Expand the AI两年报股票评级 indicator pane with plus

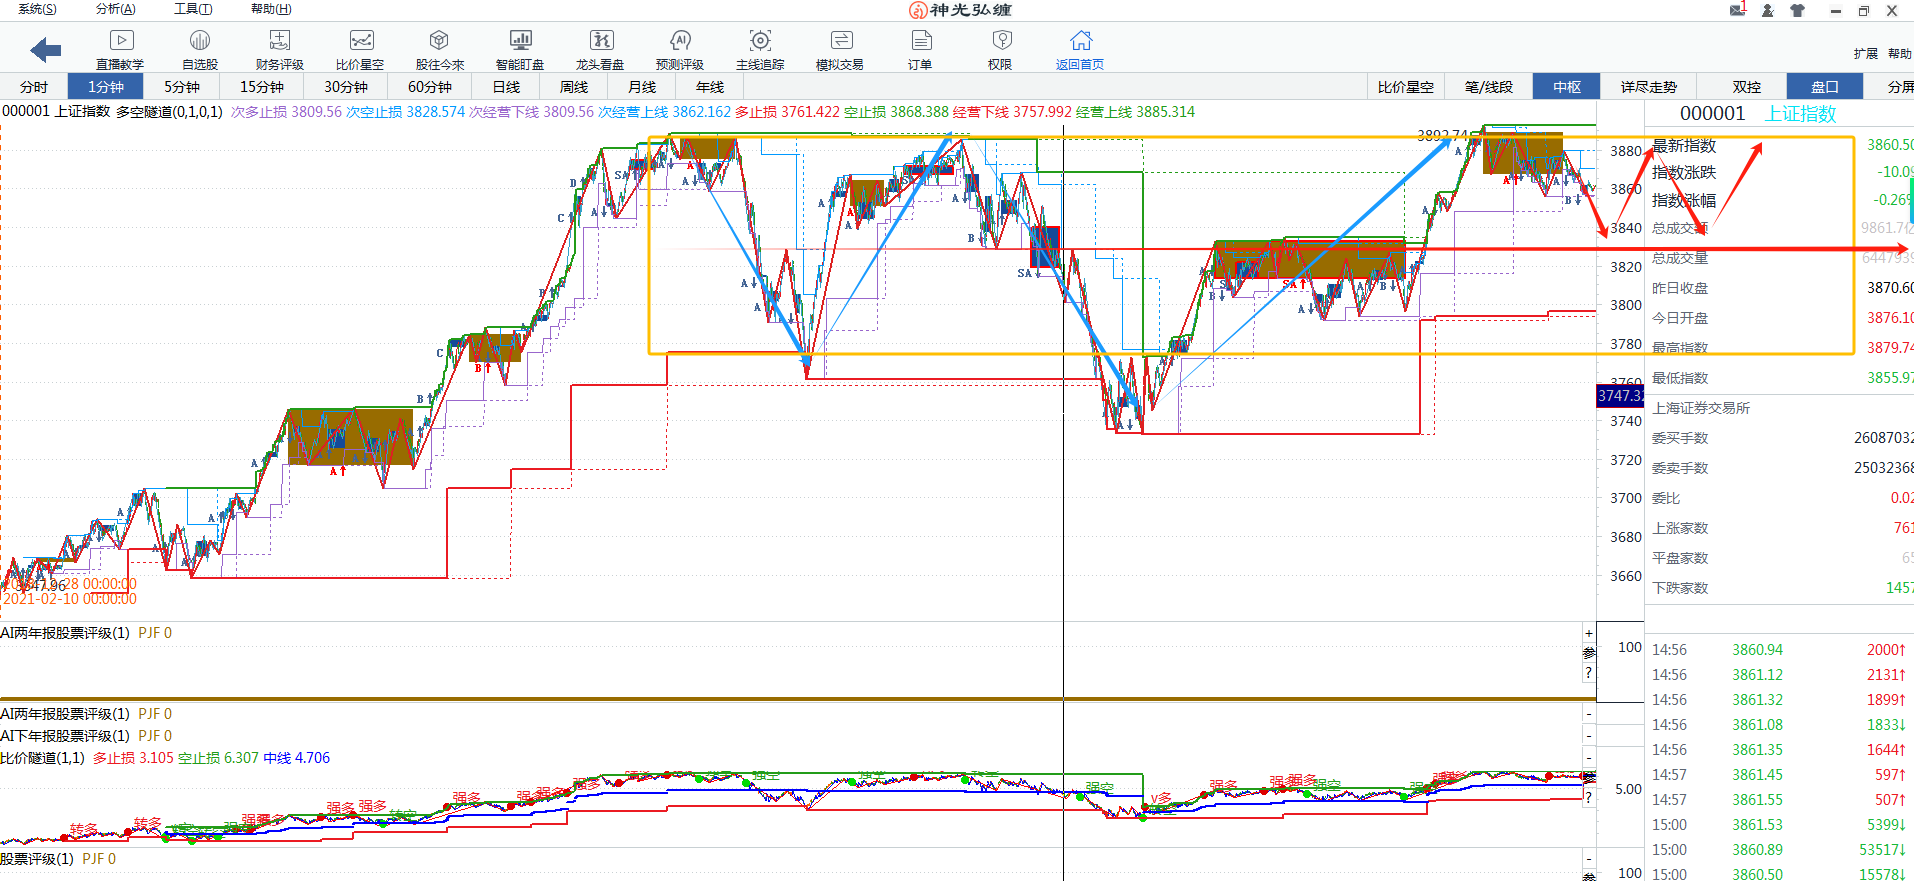pyautogui.click(x=1588, y=633)
